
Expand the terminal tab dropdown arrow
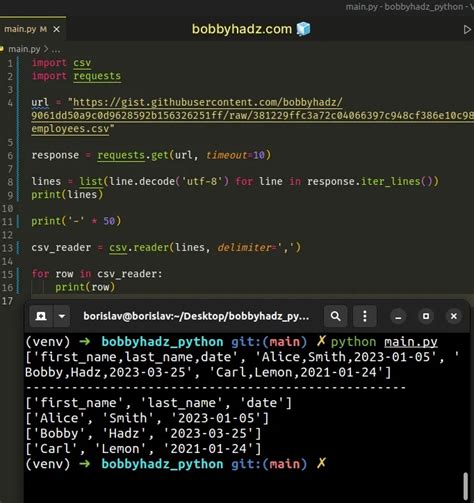(x=62, y=316)
